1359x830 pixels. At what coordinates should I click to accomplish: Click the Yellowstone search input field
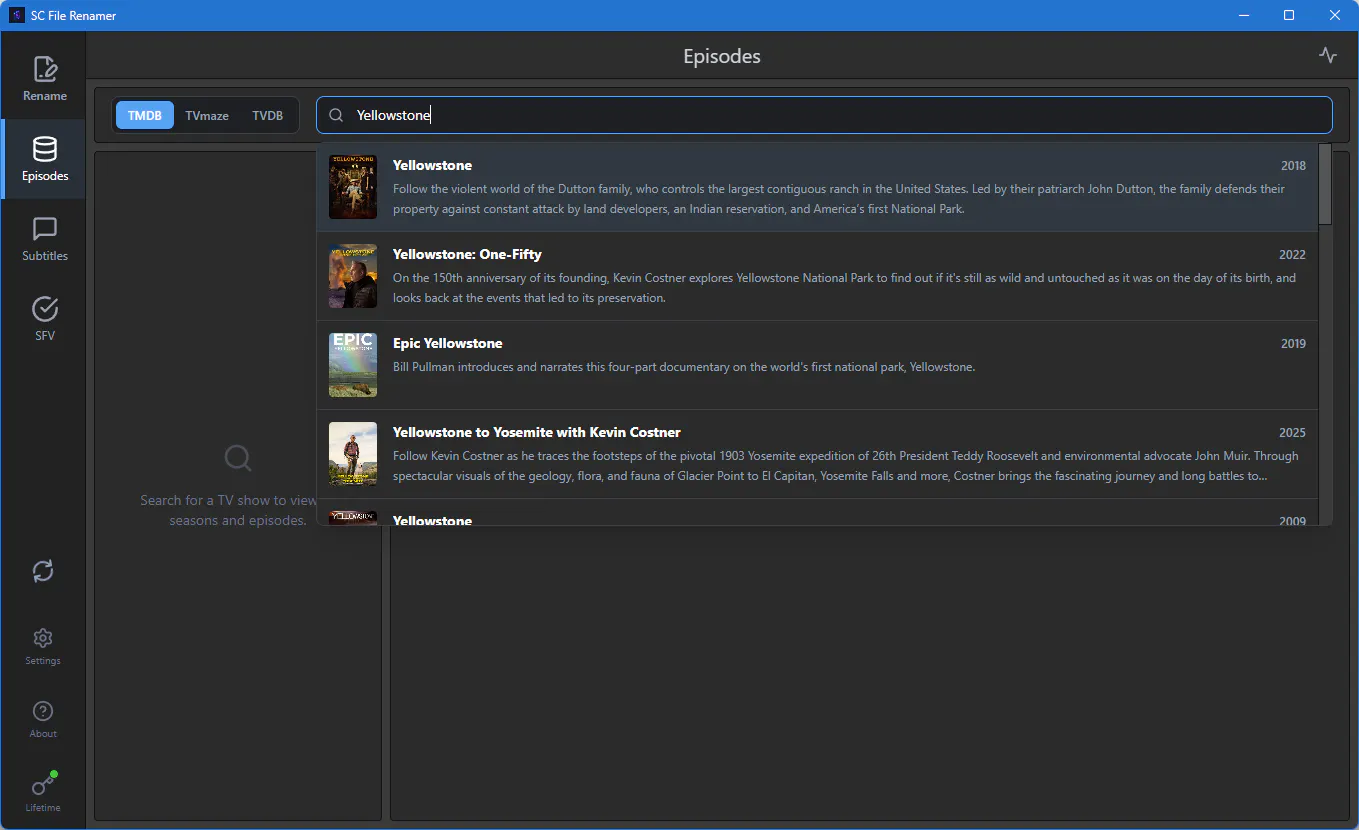(x=825, y=115)
